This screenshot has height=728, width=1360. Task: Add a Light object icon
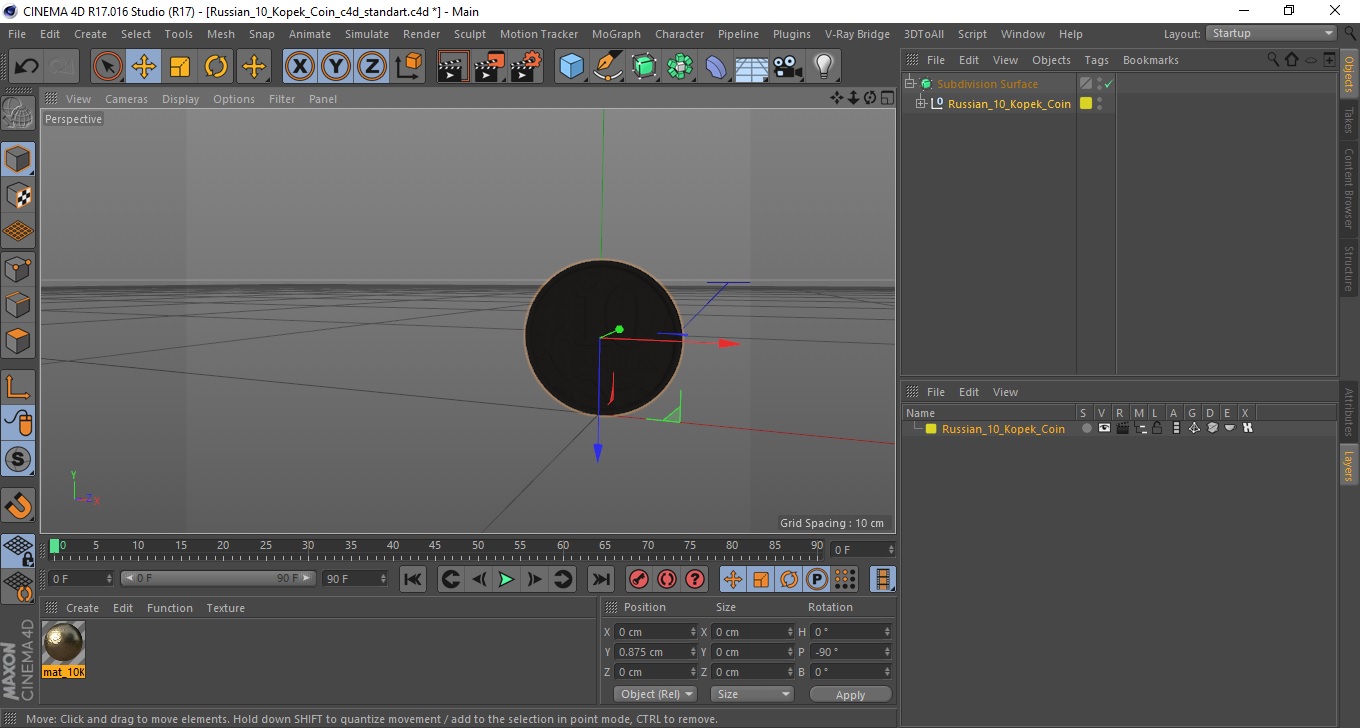pyautogui.click(x=823, y=67)
